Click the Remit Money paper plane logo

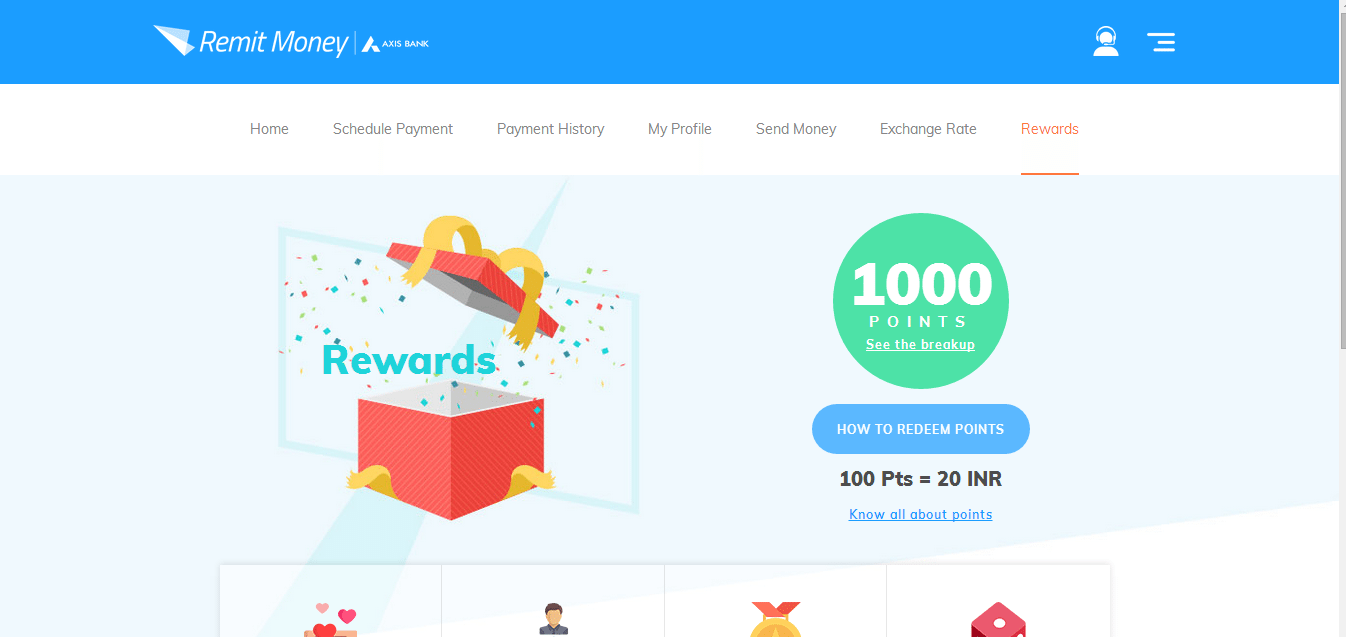250,42
